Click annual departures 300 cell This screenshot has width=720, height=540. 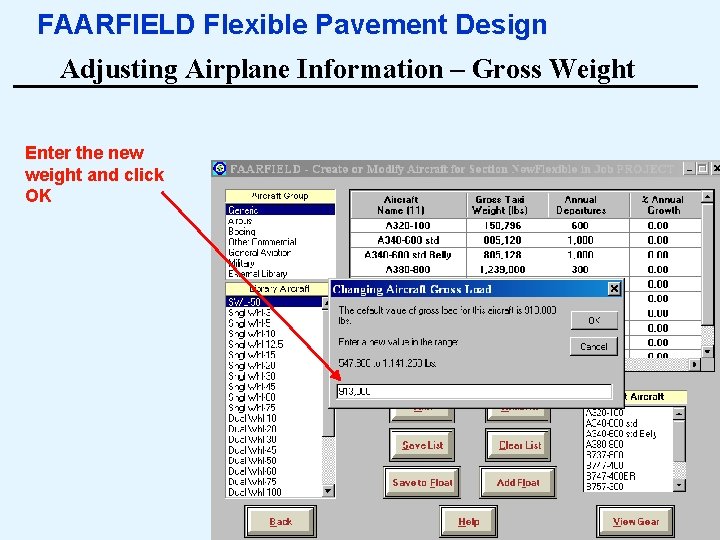pos(581,270)
